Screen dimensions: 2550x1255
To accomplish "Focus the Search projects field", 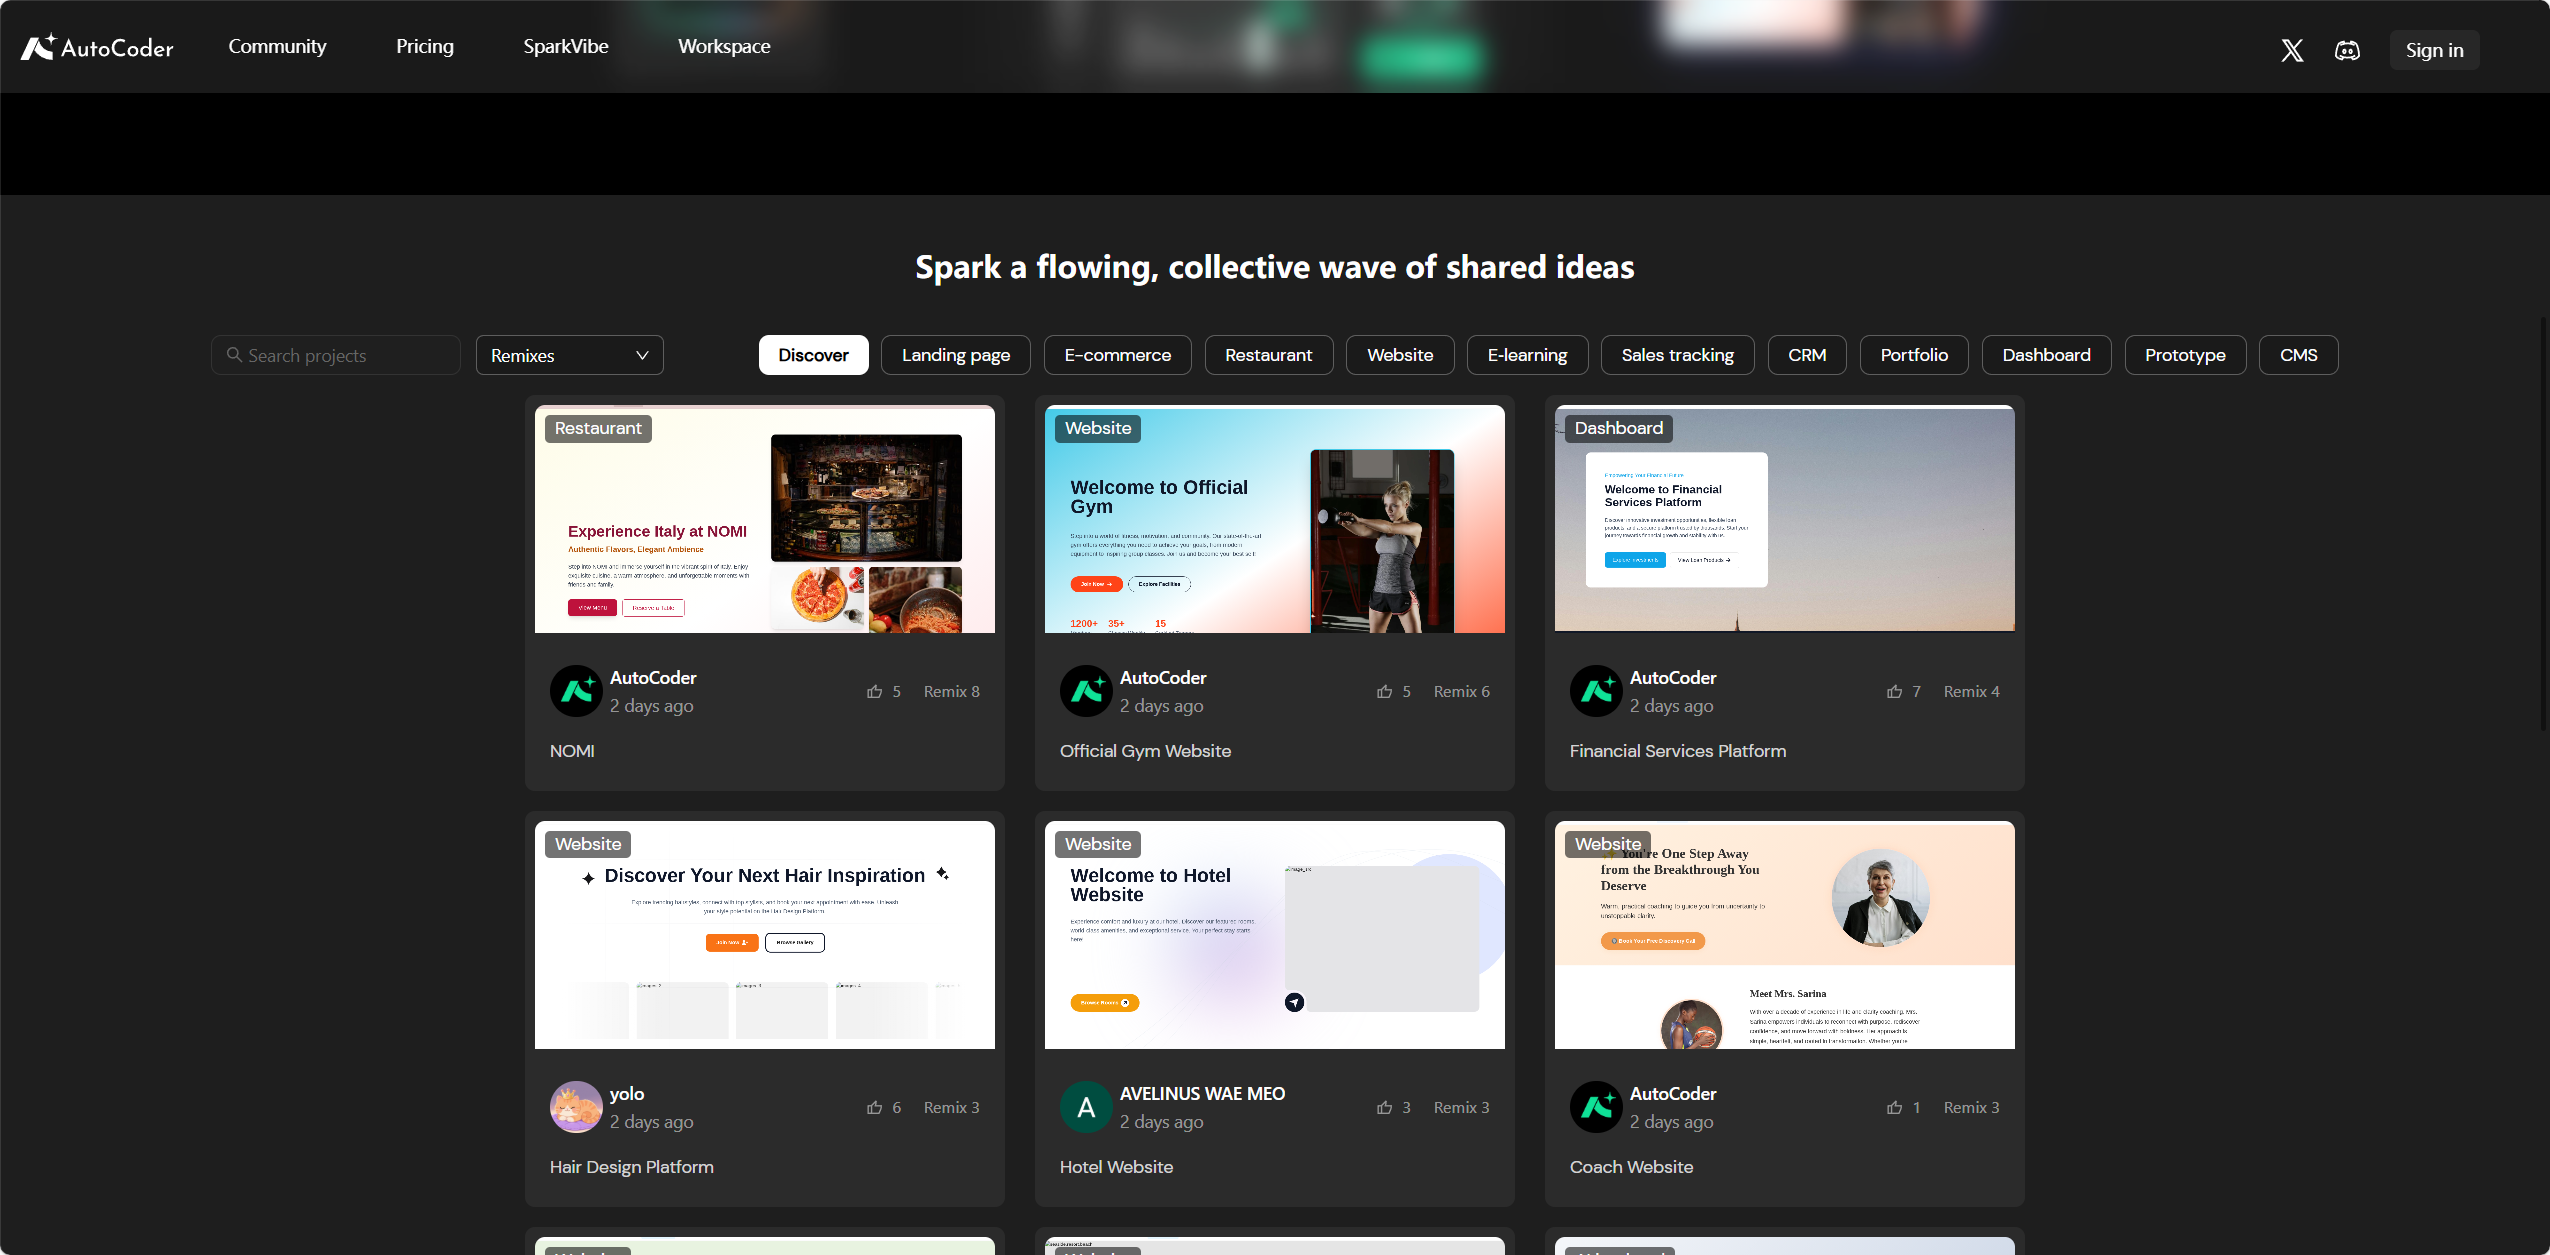I will pos(336,355).
